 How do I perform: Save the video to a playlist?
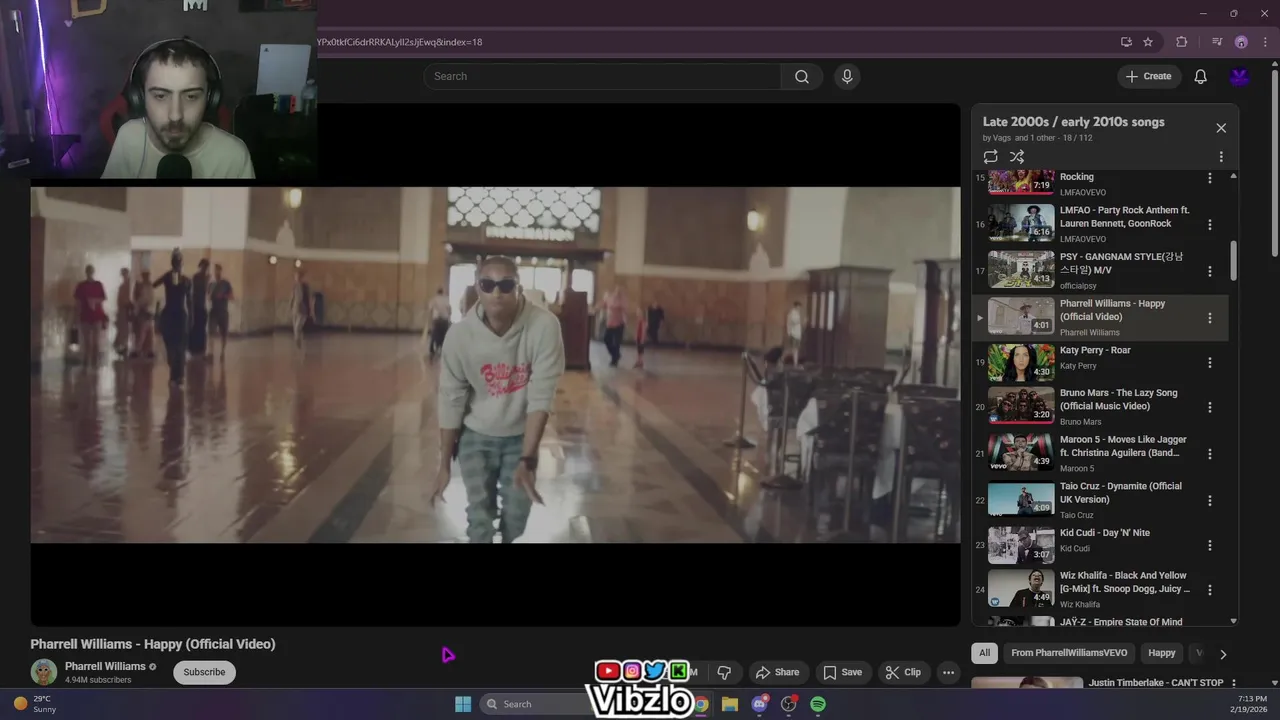(x=842, y=672)
